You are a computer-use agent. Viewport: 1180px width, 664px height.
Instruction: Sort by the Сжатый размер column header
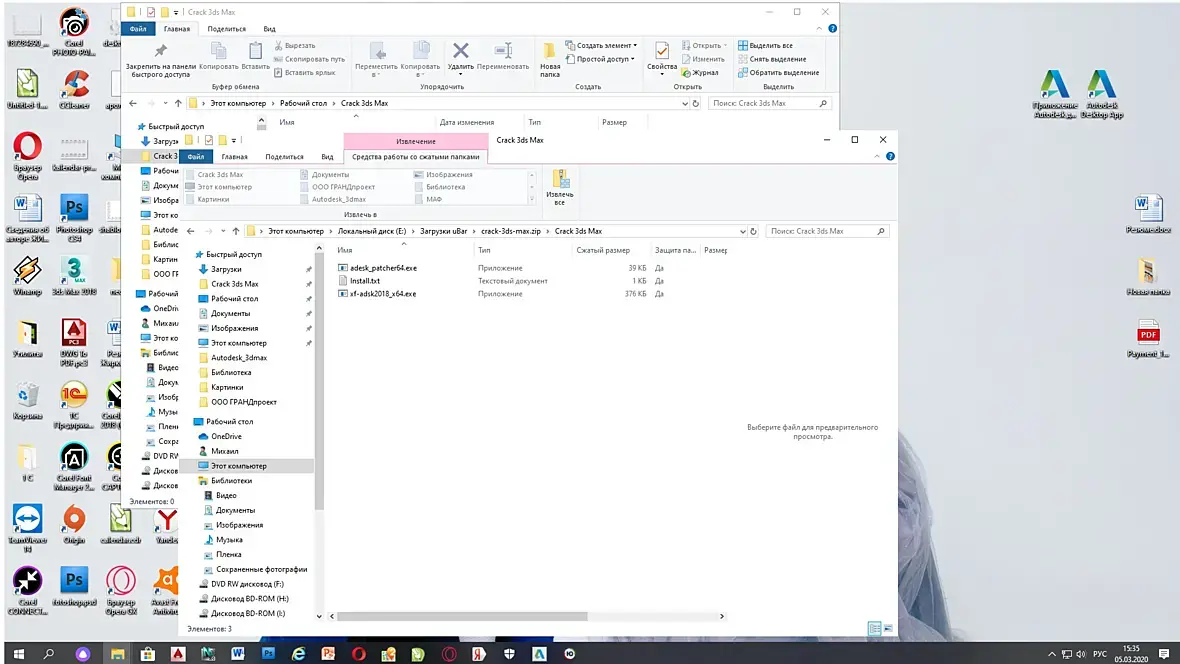click(x=603, y=250)
